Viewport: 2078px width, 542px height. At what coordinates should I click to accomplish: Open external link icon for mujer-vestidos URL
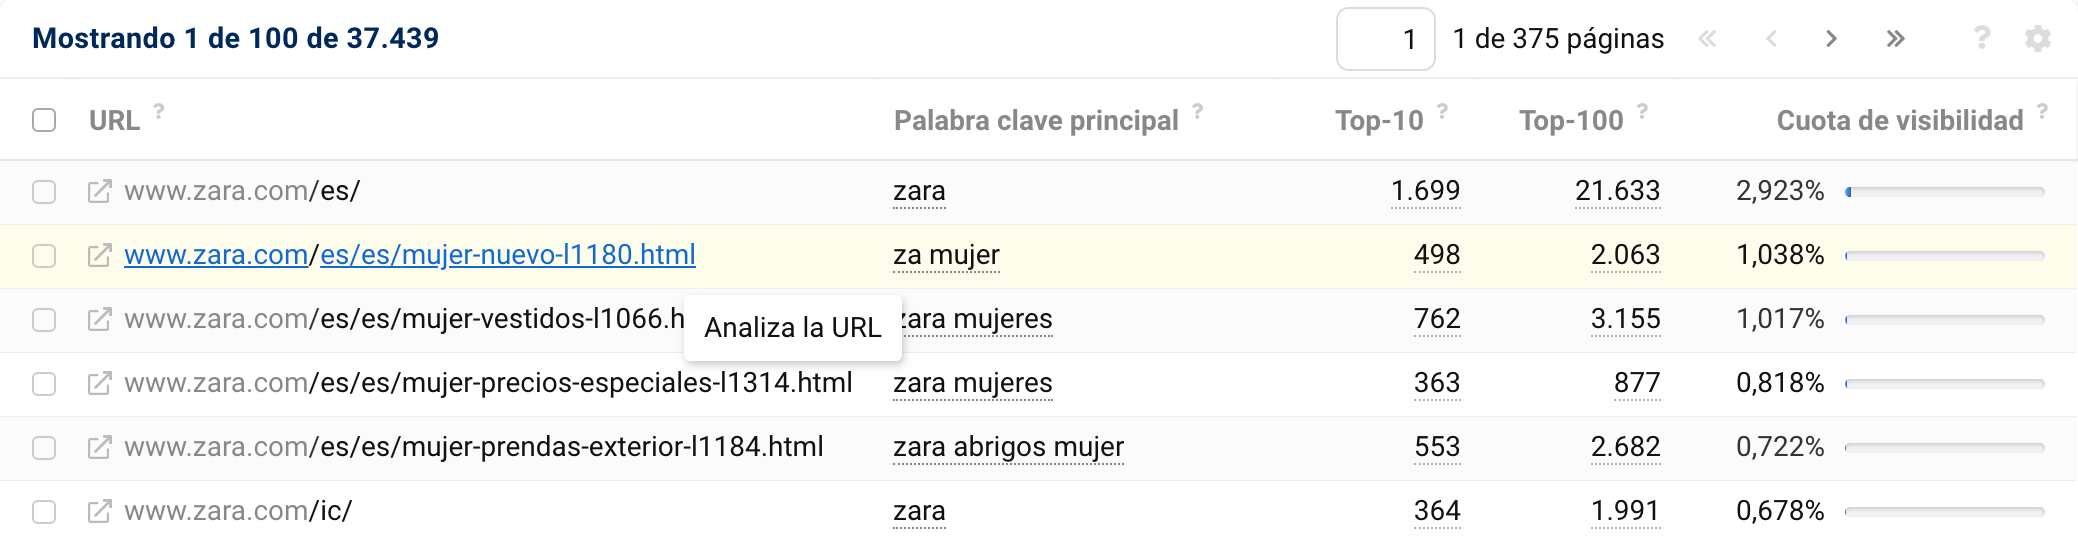click(x=99, y=319)
